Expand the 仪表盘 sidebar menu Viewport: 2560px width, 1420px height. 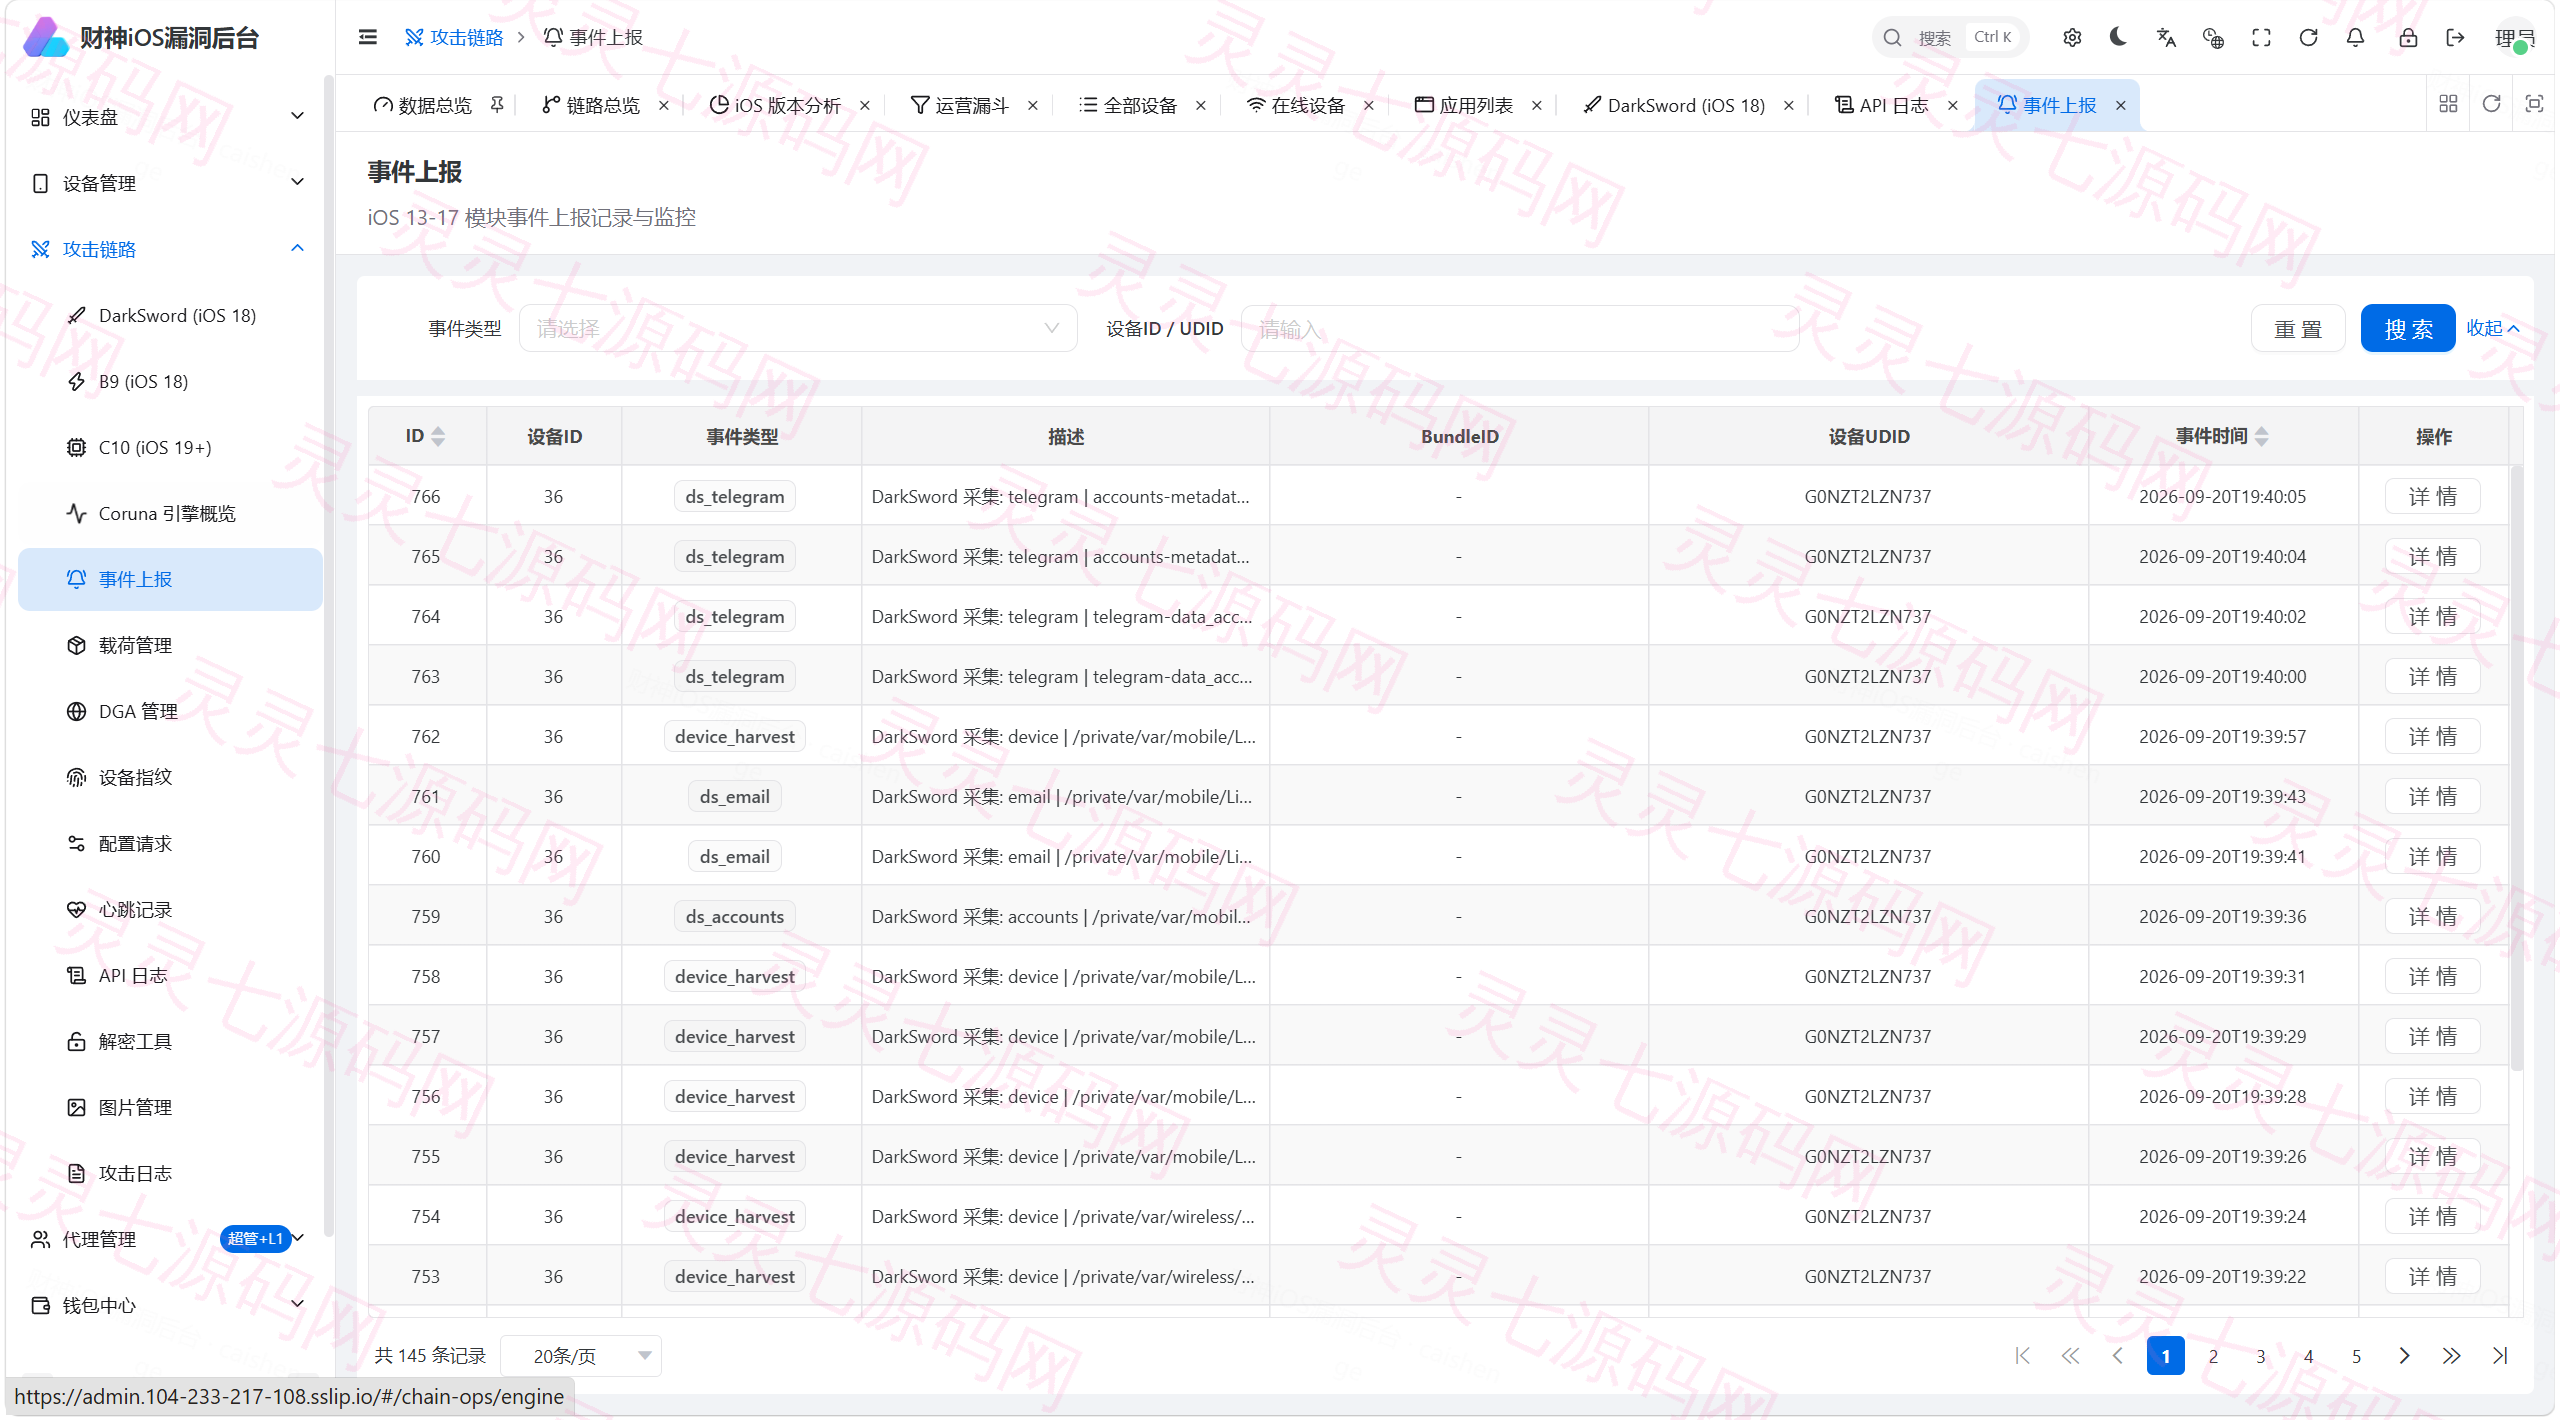(168, 117)
